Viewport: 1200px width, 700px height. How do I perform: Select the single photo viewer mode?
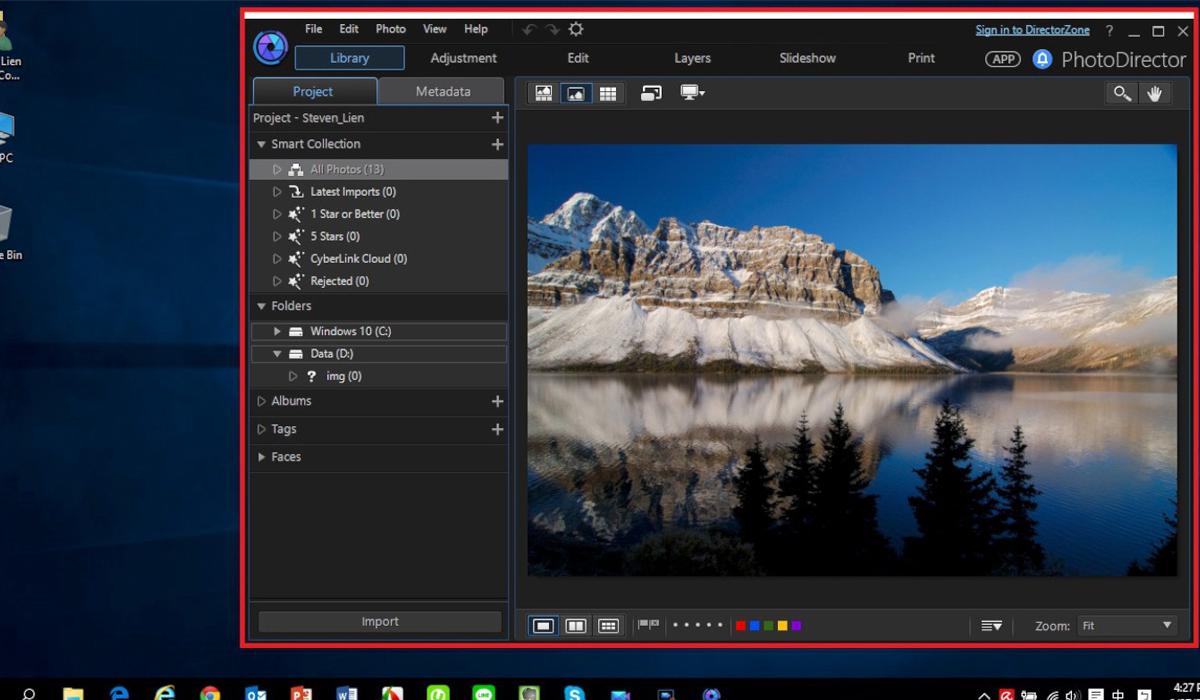(542, 625)
